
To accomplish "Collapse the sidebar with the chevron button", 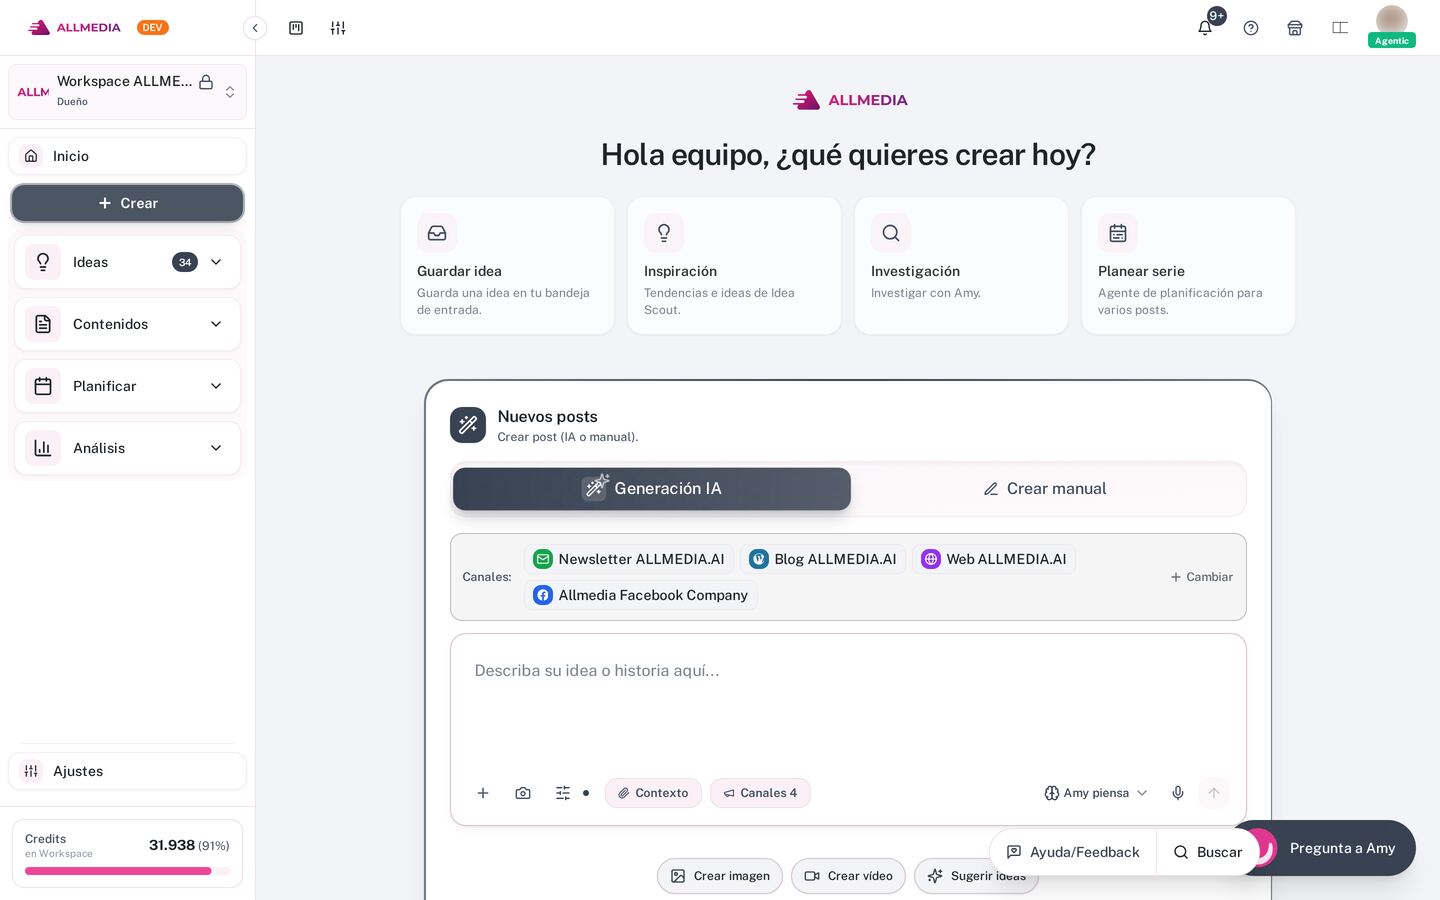I will 255,28.
